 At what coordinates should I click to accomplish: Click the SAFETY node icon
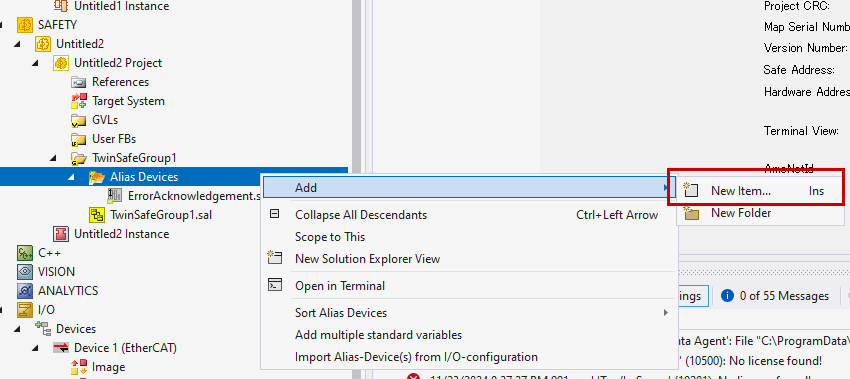pos(25,25)
